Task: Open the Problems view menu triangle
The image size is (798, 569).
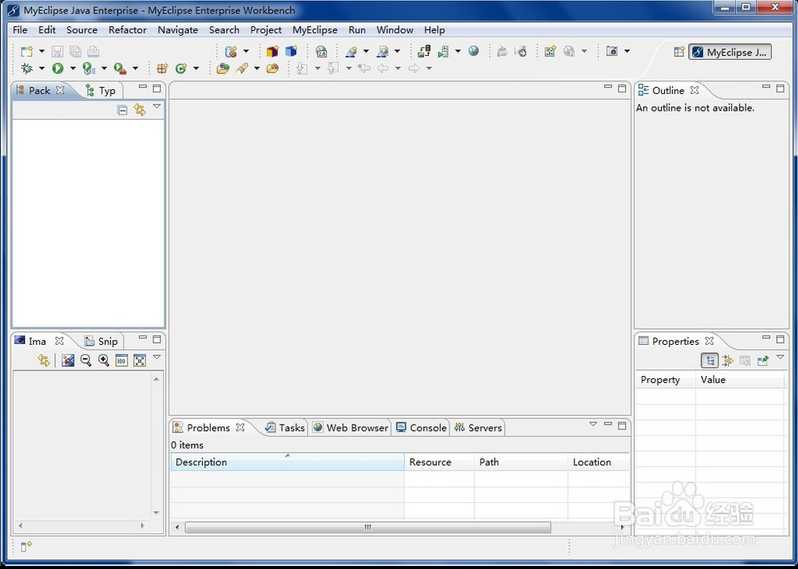Action: pyautogui.click(x=593, y=424)
